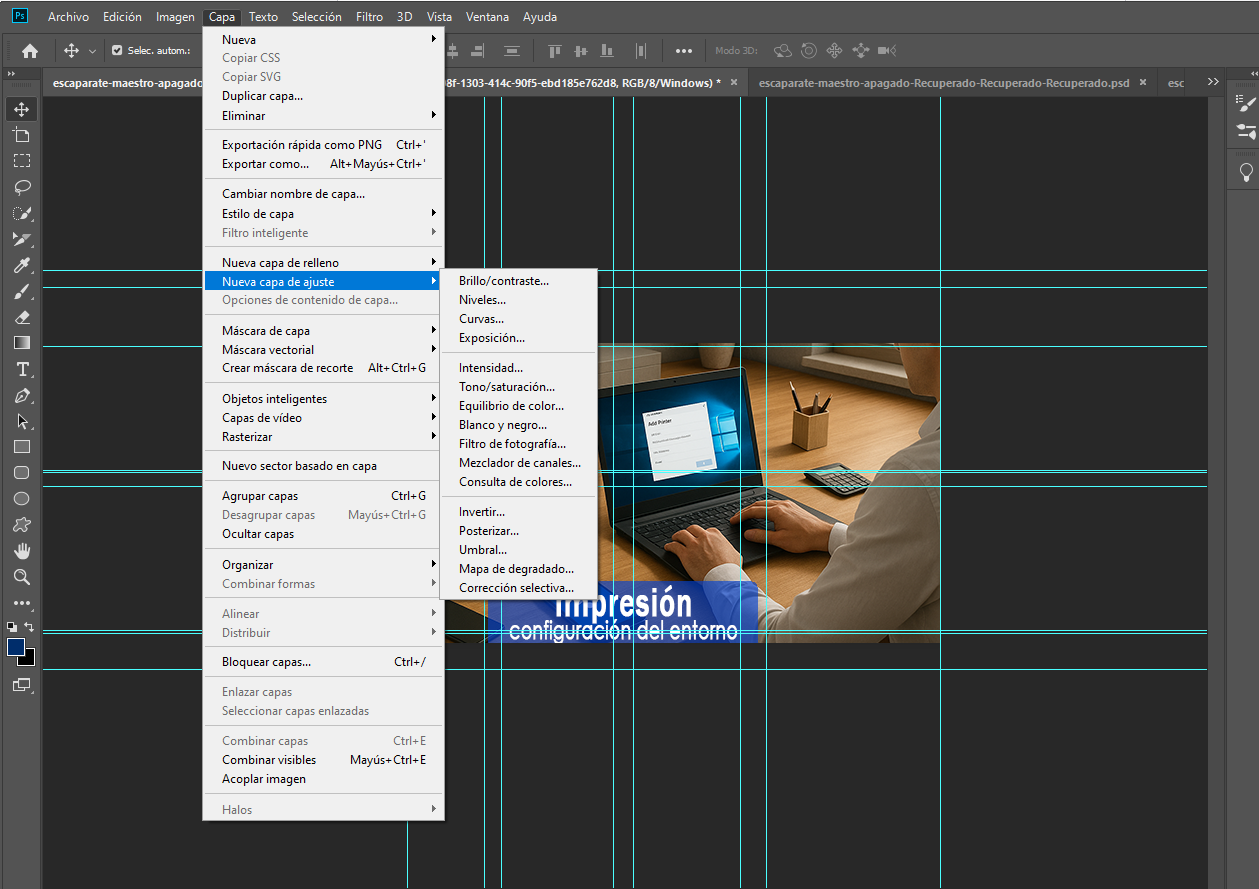Select the Eyedropper tool
Image resolution: width=1259 pixels, height=889 pixels.
click(x=21, y=265)
